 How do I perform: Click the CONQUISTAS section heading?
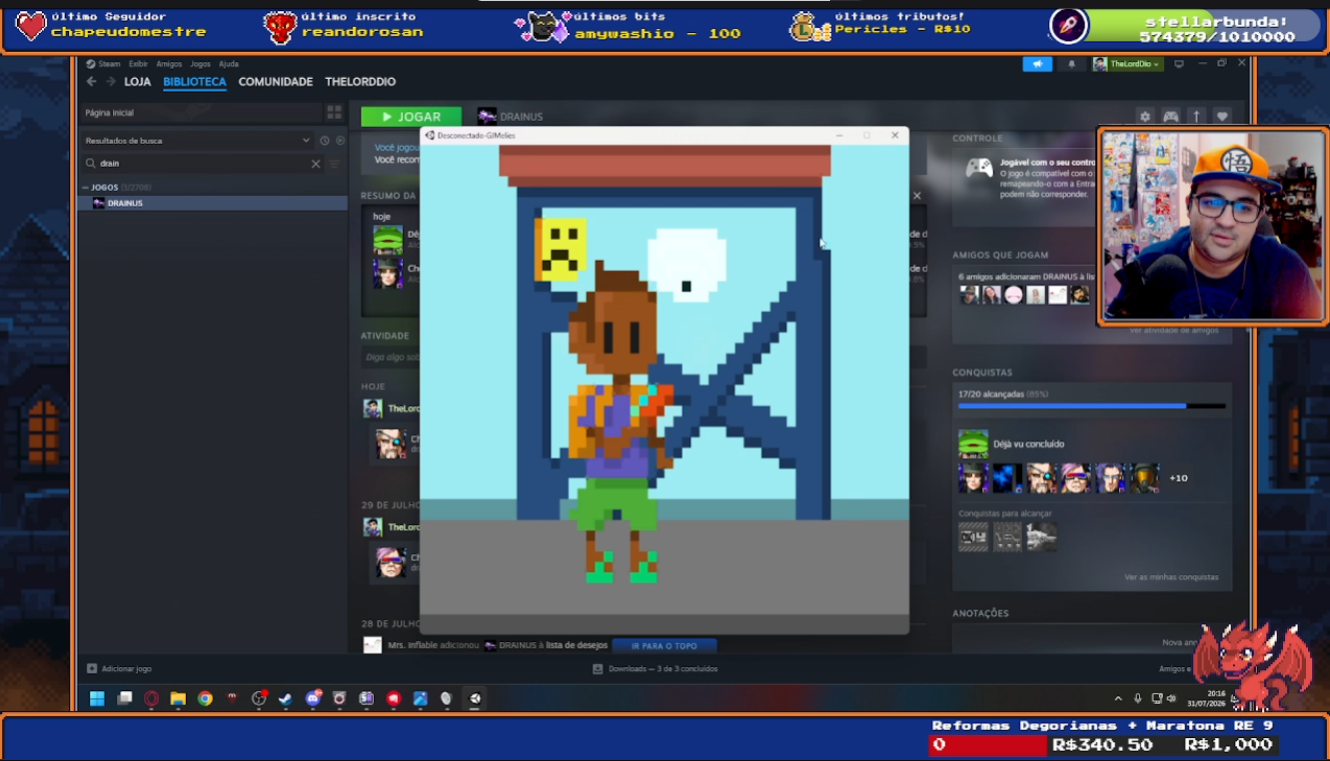click(982, 372)
